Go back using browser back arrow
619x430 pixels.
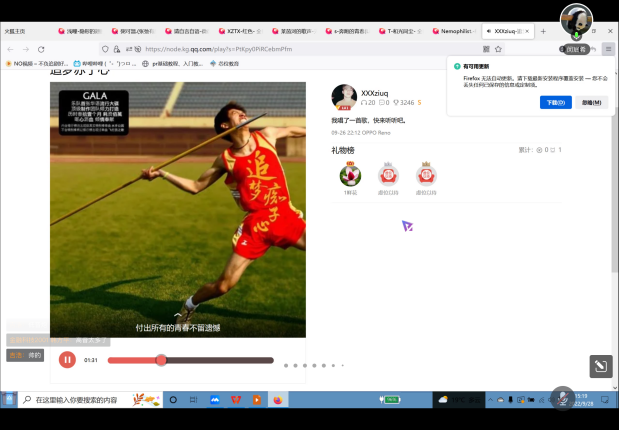[x=9, y=48]
